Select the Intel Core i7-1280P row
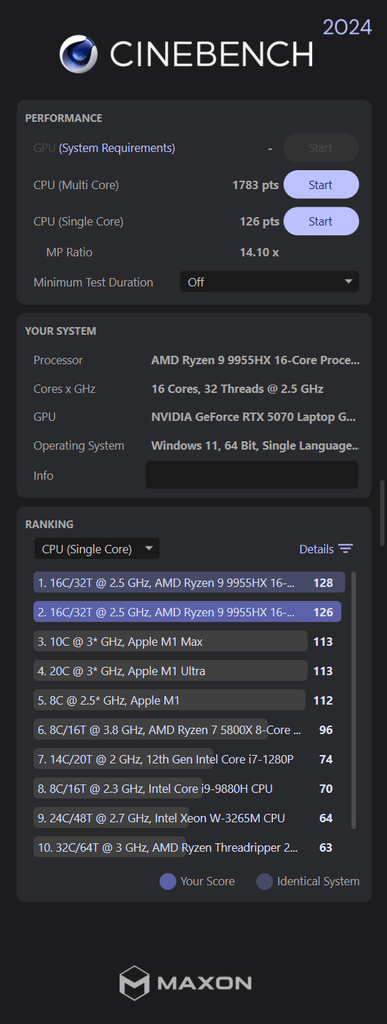This screenshot has height=1024, width=387. (x=186, y=759)
